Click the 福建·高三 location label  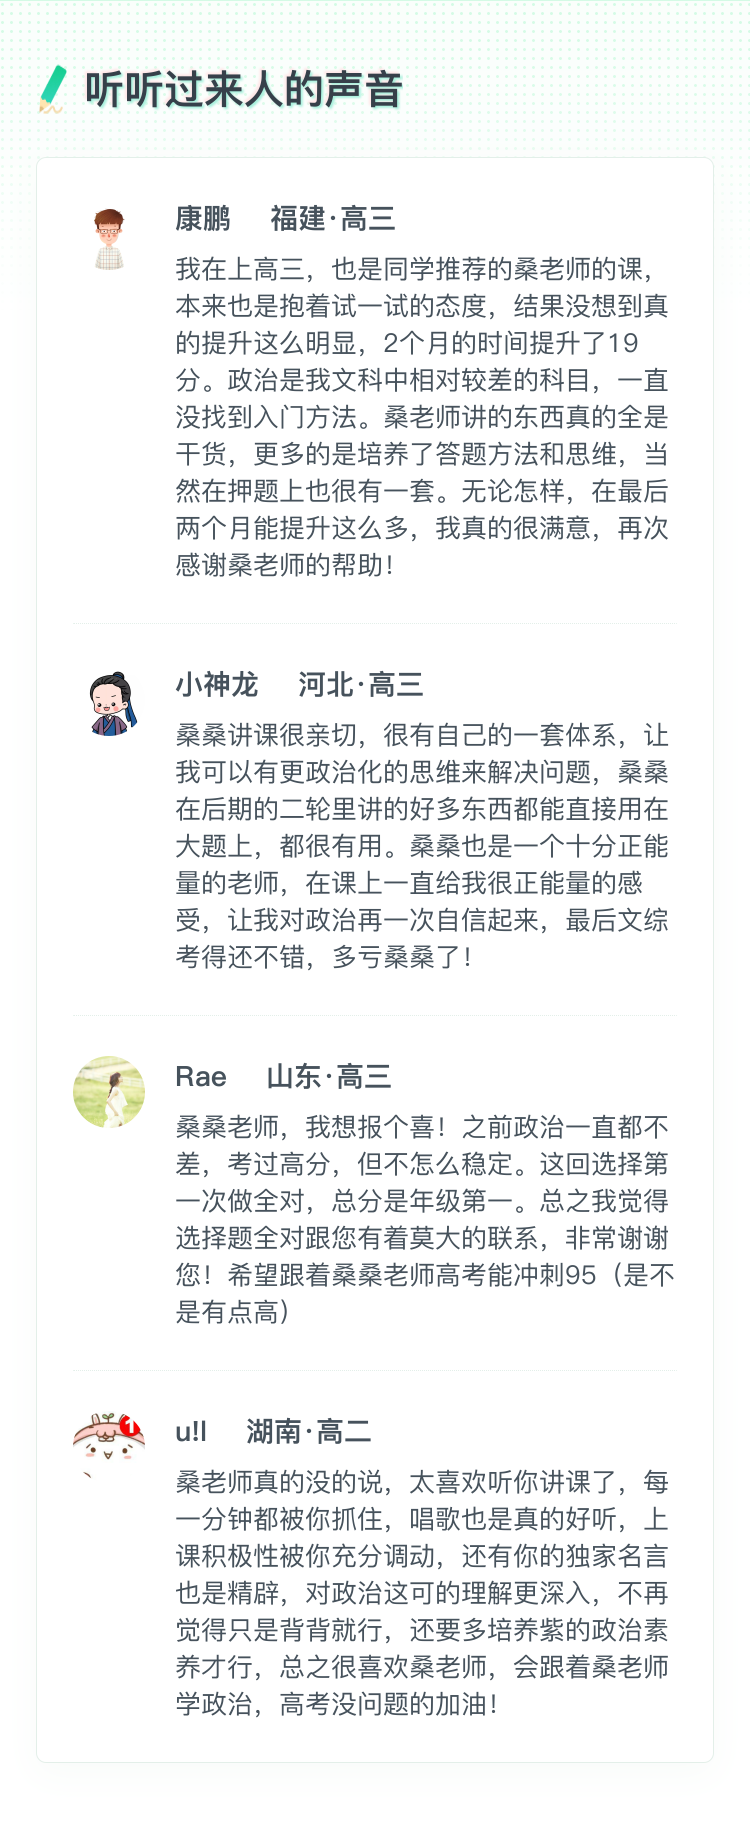coord(332,218)
